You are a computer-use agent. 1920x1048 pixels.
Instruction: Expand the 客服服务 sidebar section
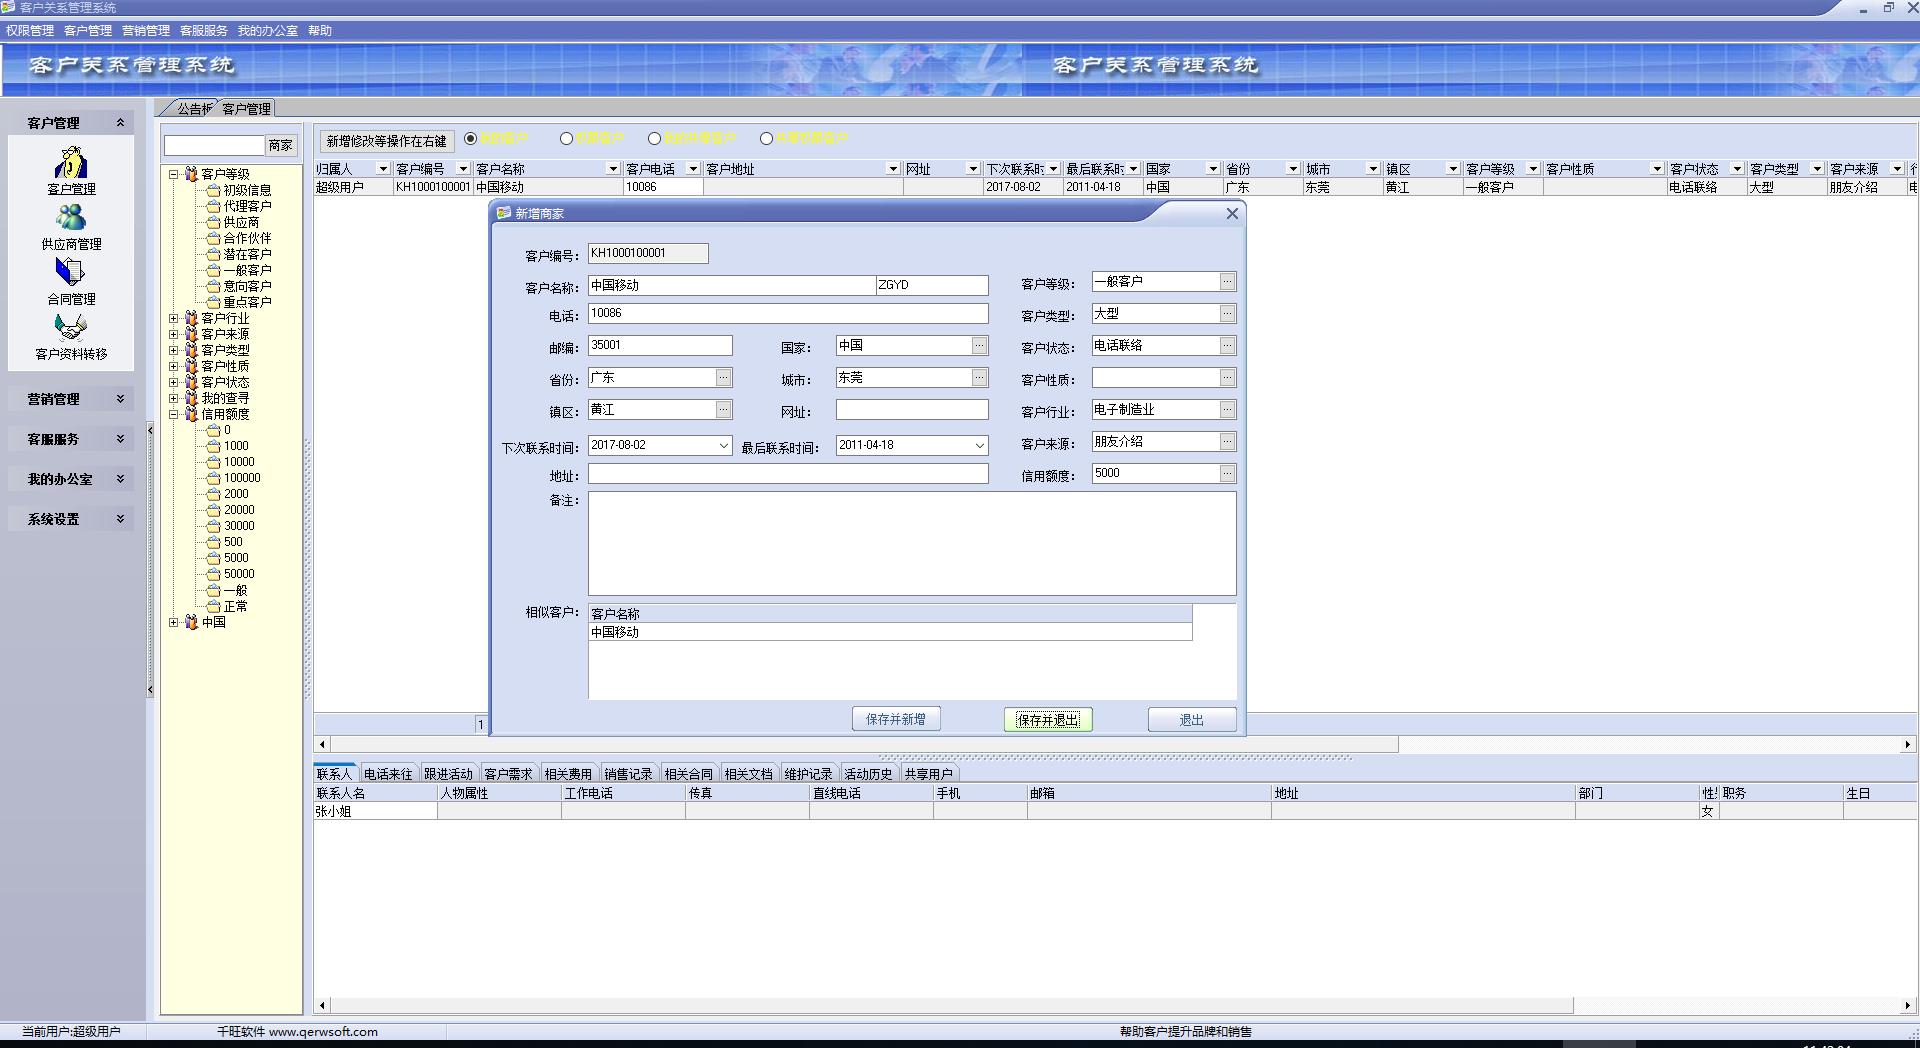click(x=72, y=439)
